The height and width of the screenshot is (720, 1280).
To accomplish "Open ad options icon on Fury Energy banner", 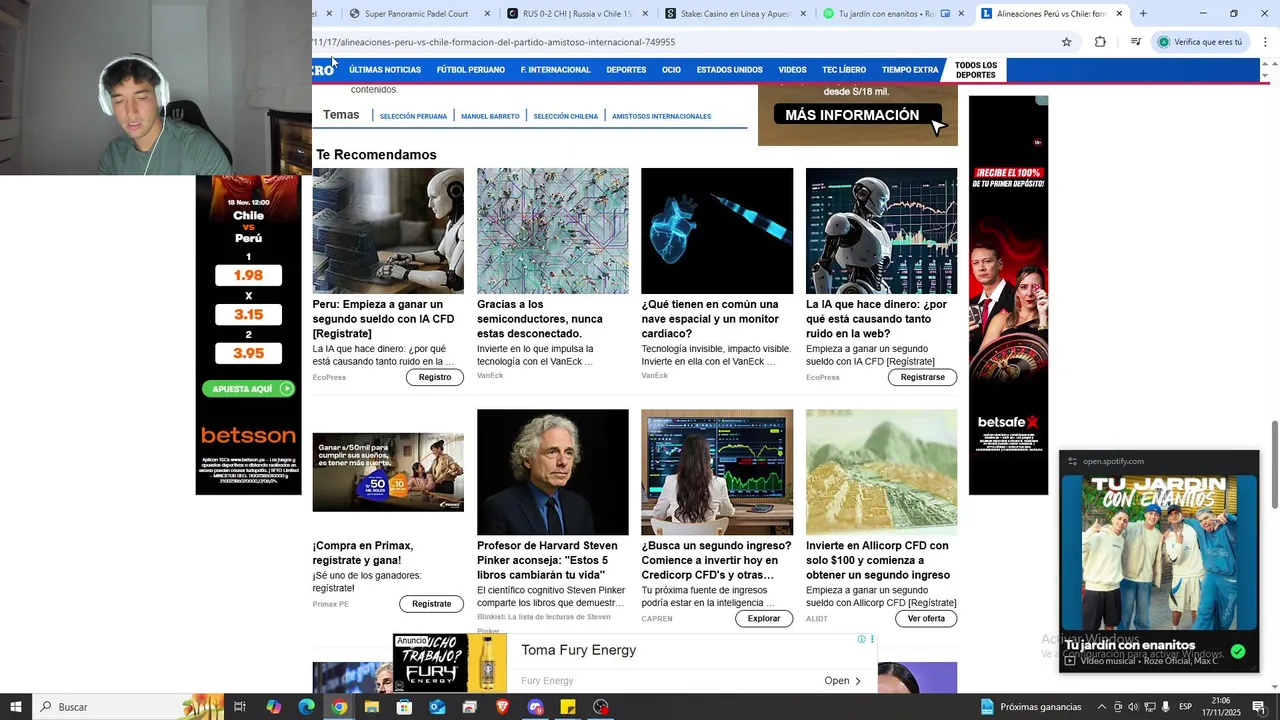I will coord(872,639).
